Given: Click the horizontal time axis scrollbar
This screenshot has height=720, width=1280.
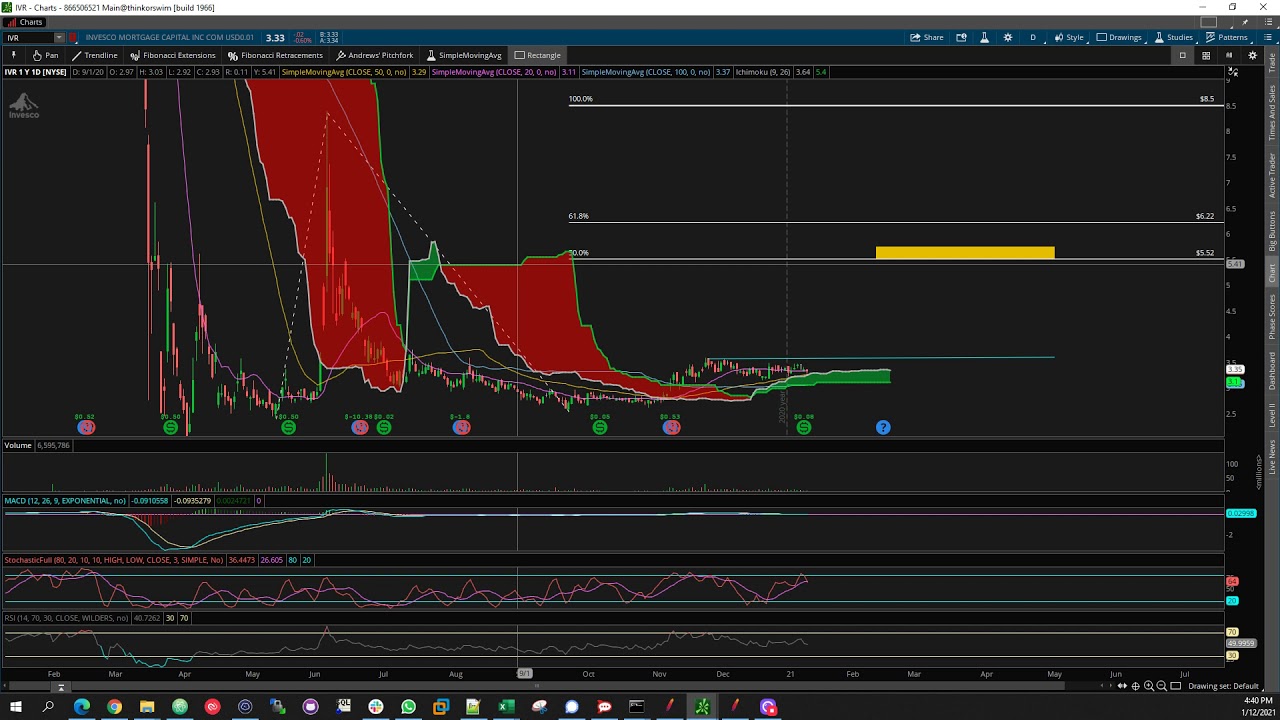Looking at the screenshot, I should coord(535,686).
